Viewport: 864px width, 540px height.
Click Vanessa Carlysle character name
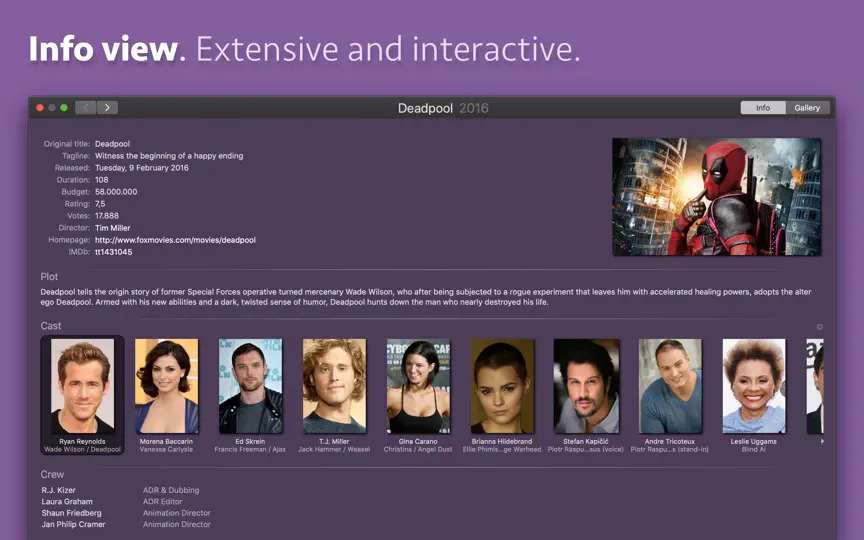click(166, 450)
